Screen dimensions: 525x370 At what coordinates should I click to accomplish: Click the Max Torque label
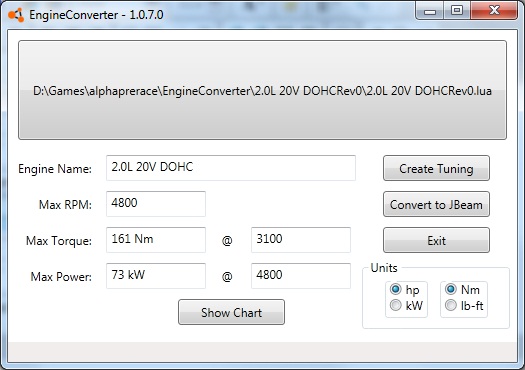pos(59,241)
